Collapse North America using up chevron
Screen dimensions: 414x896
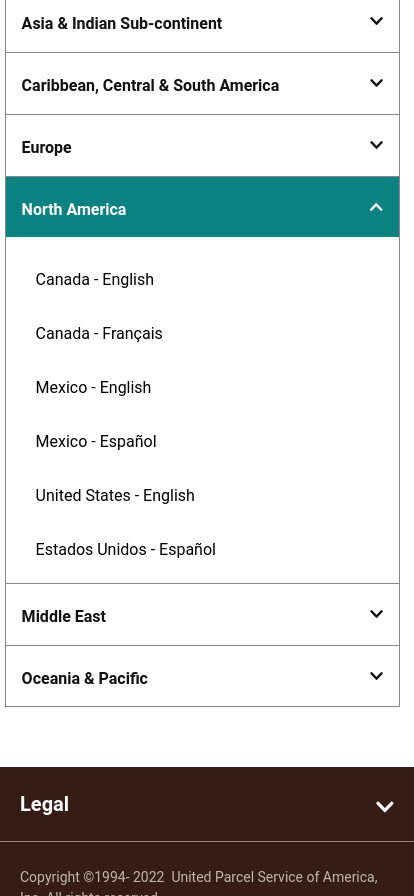point(376,207)
